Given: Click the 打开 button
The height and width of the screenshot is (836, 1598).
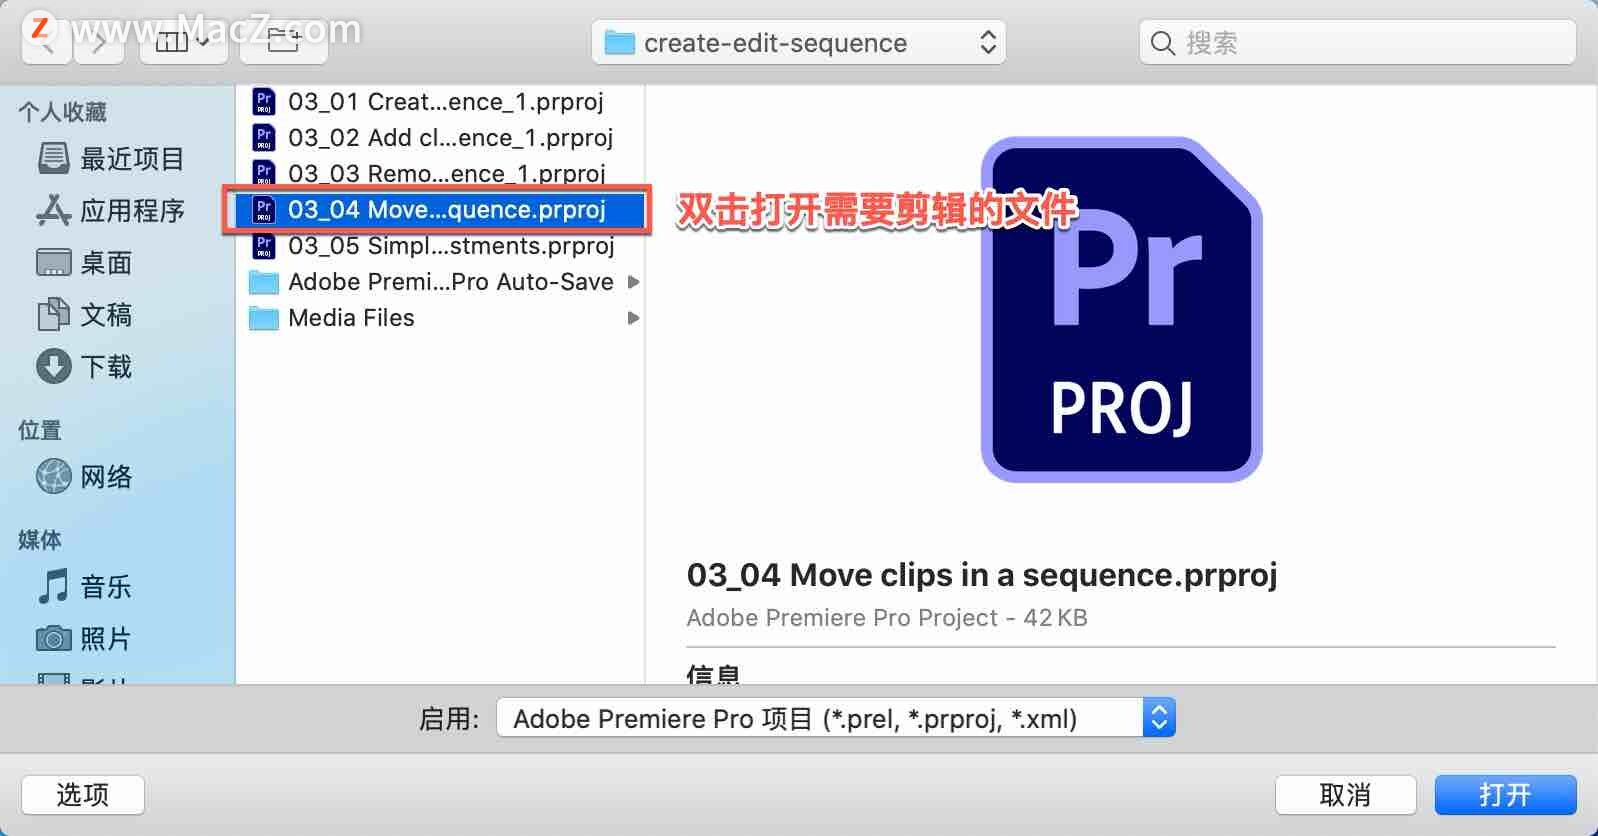Looking at the screenshot, I should pos(1505,795).
